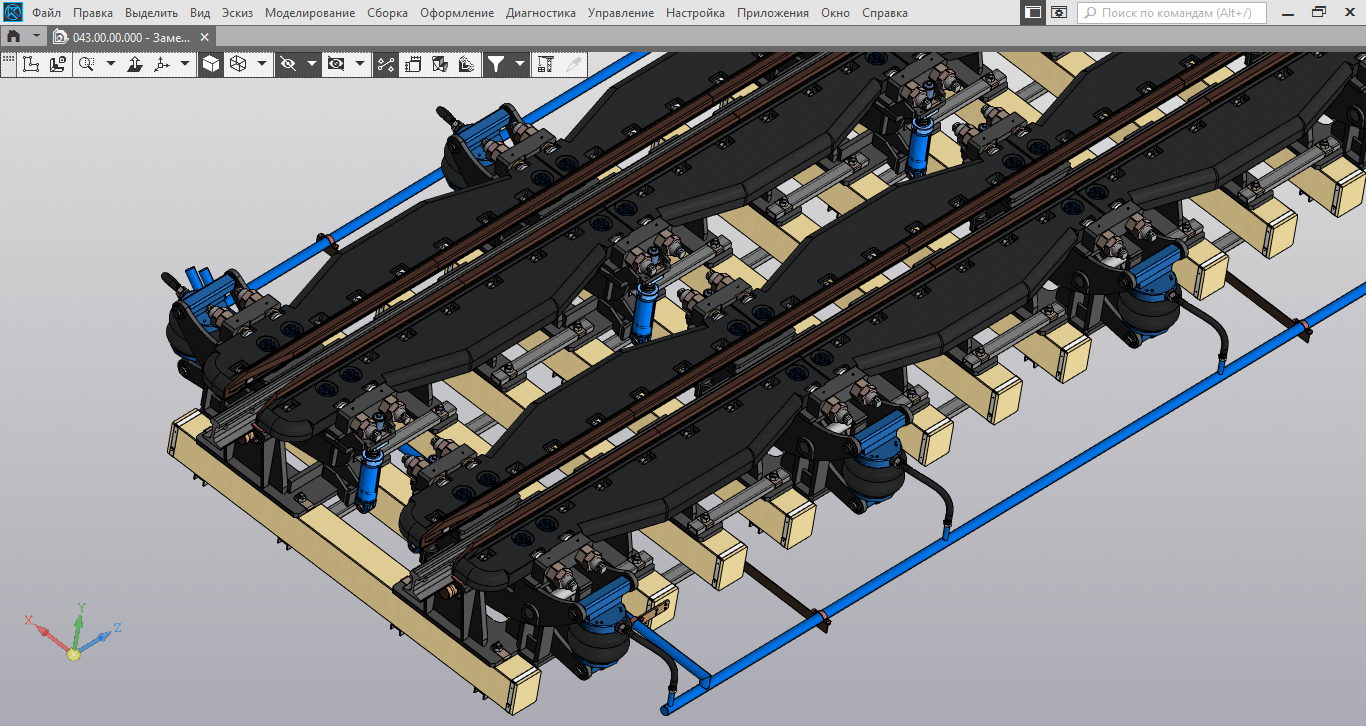Open the selection filter funnel tool
Viewport: 1366px width, 726px height.
[495, 64]
